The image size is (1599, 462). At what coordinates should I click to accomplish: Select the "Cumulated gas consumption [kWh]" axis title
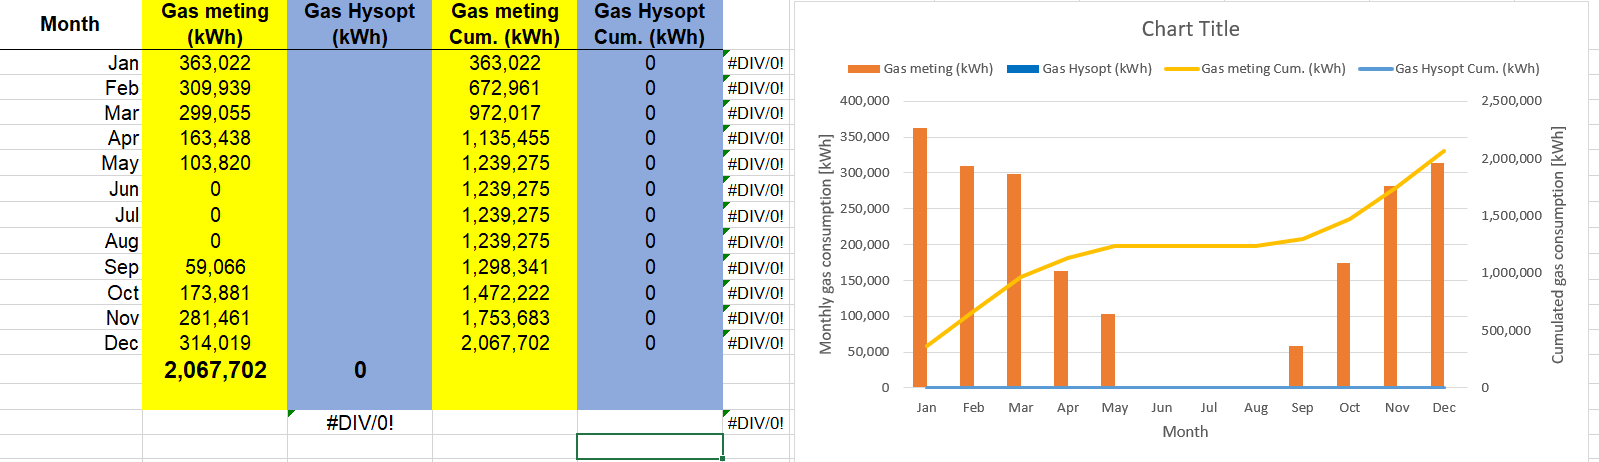tap(1557, 244)
